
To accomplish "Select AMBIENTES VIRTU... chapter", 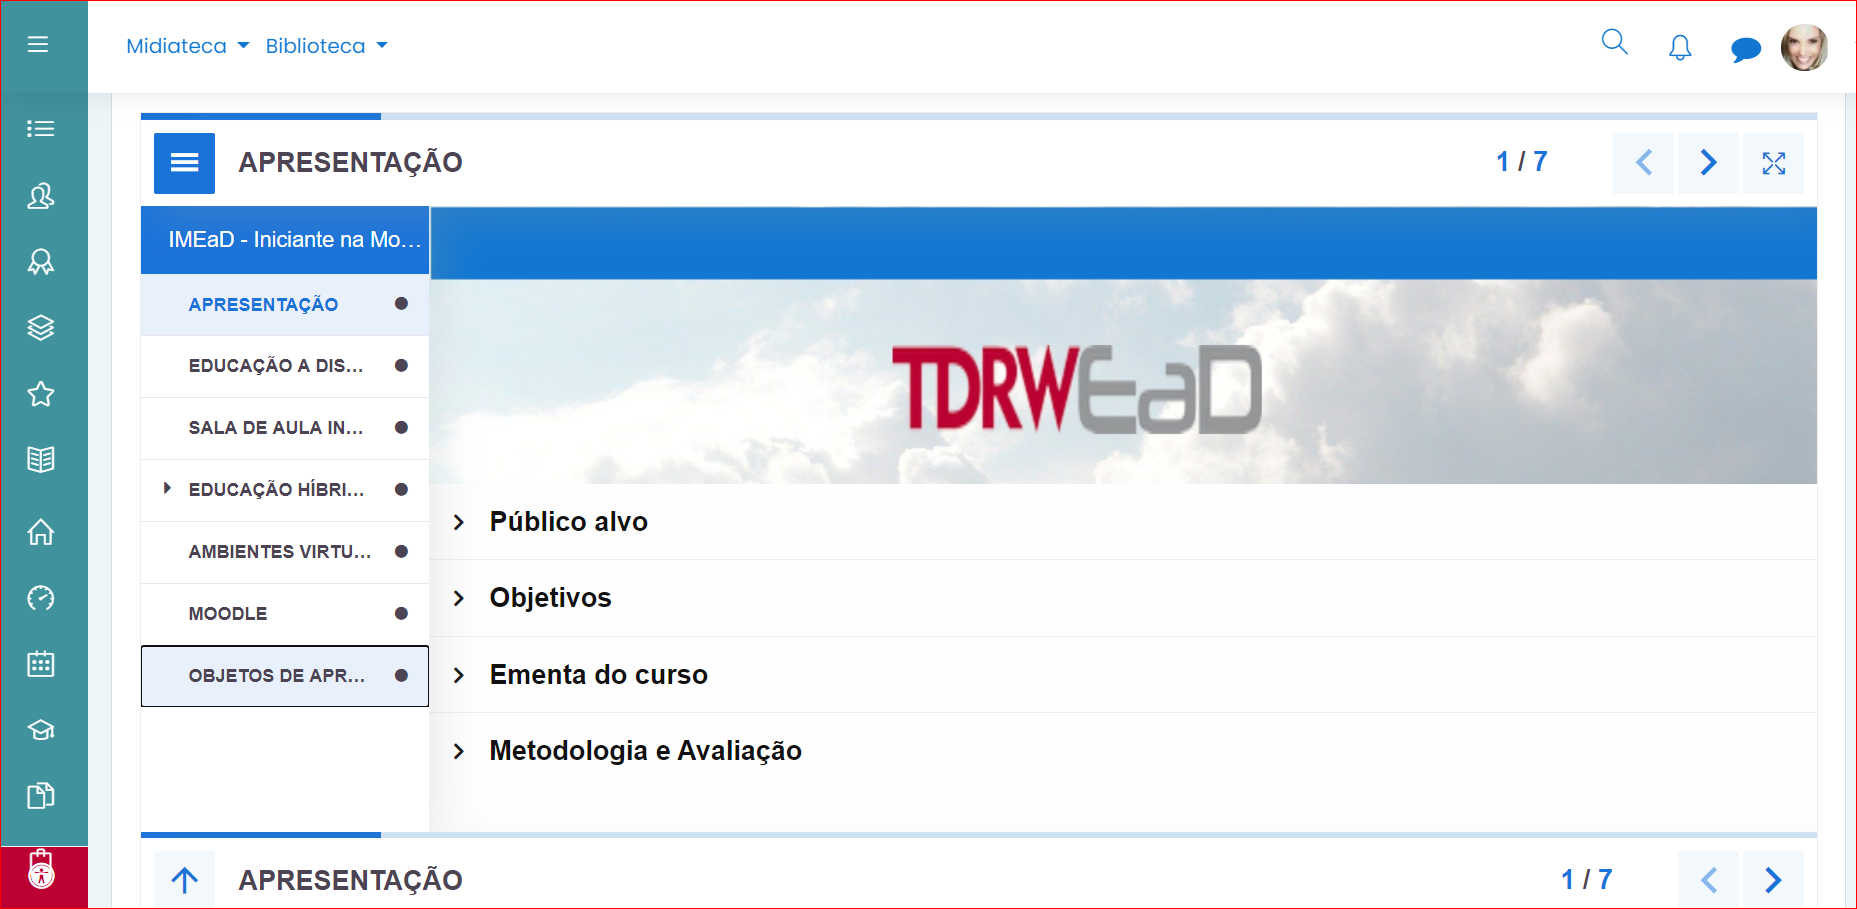I will point(285,552).
